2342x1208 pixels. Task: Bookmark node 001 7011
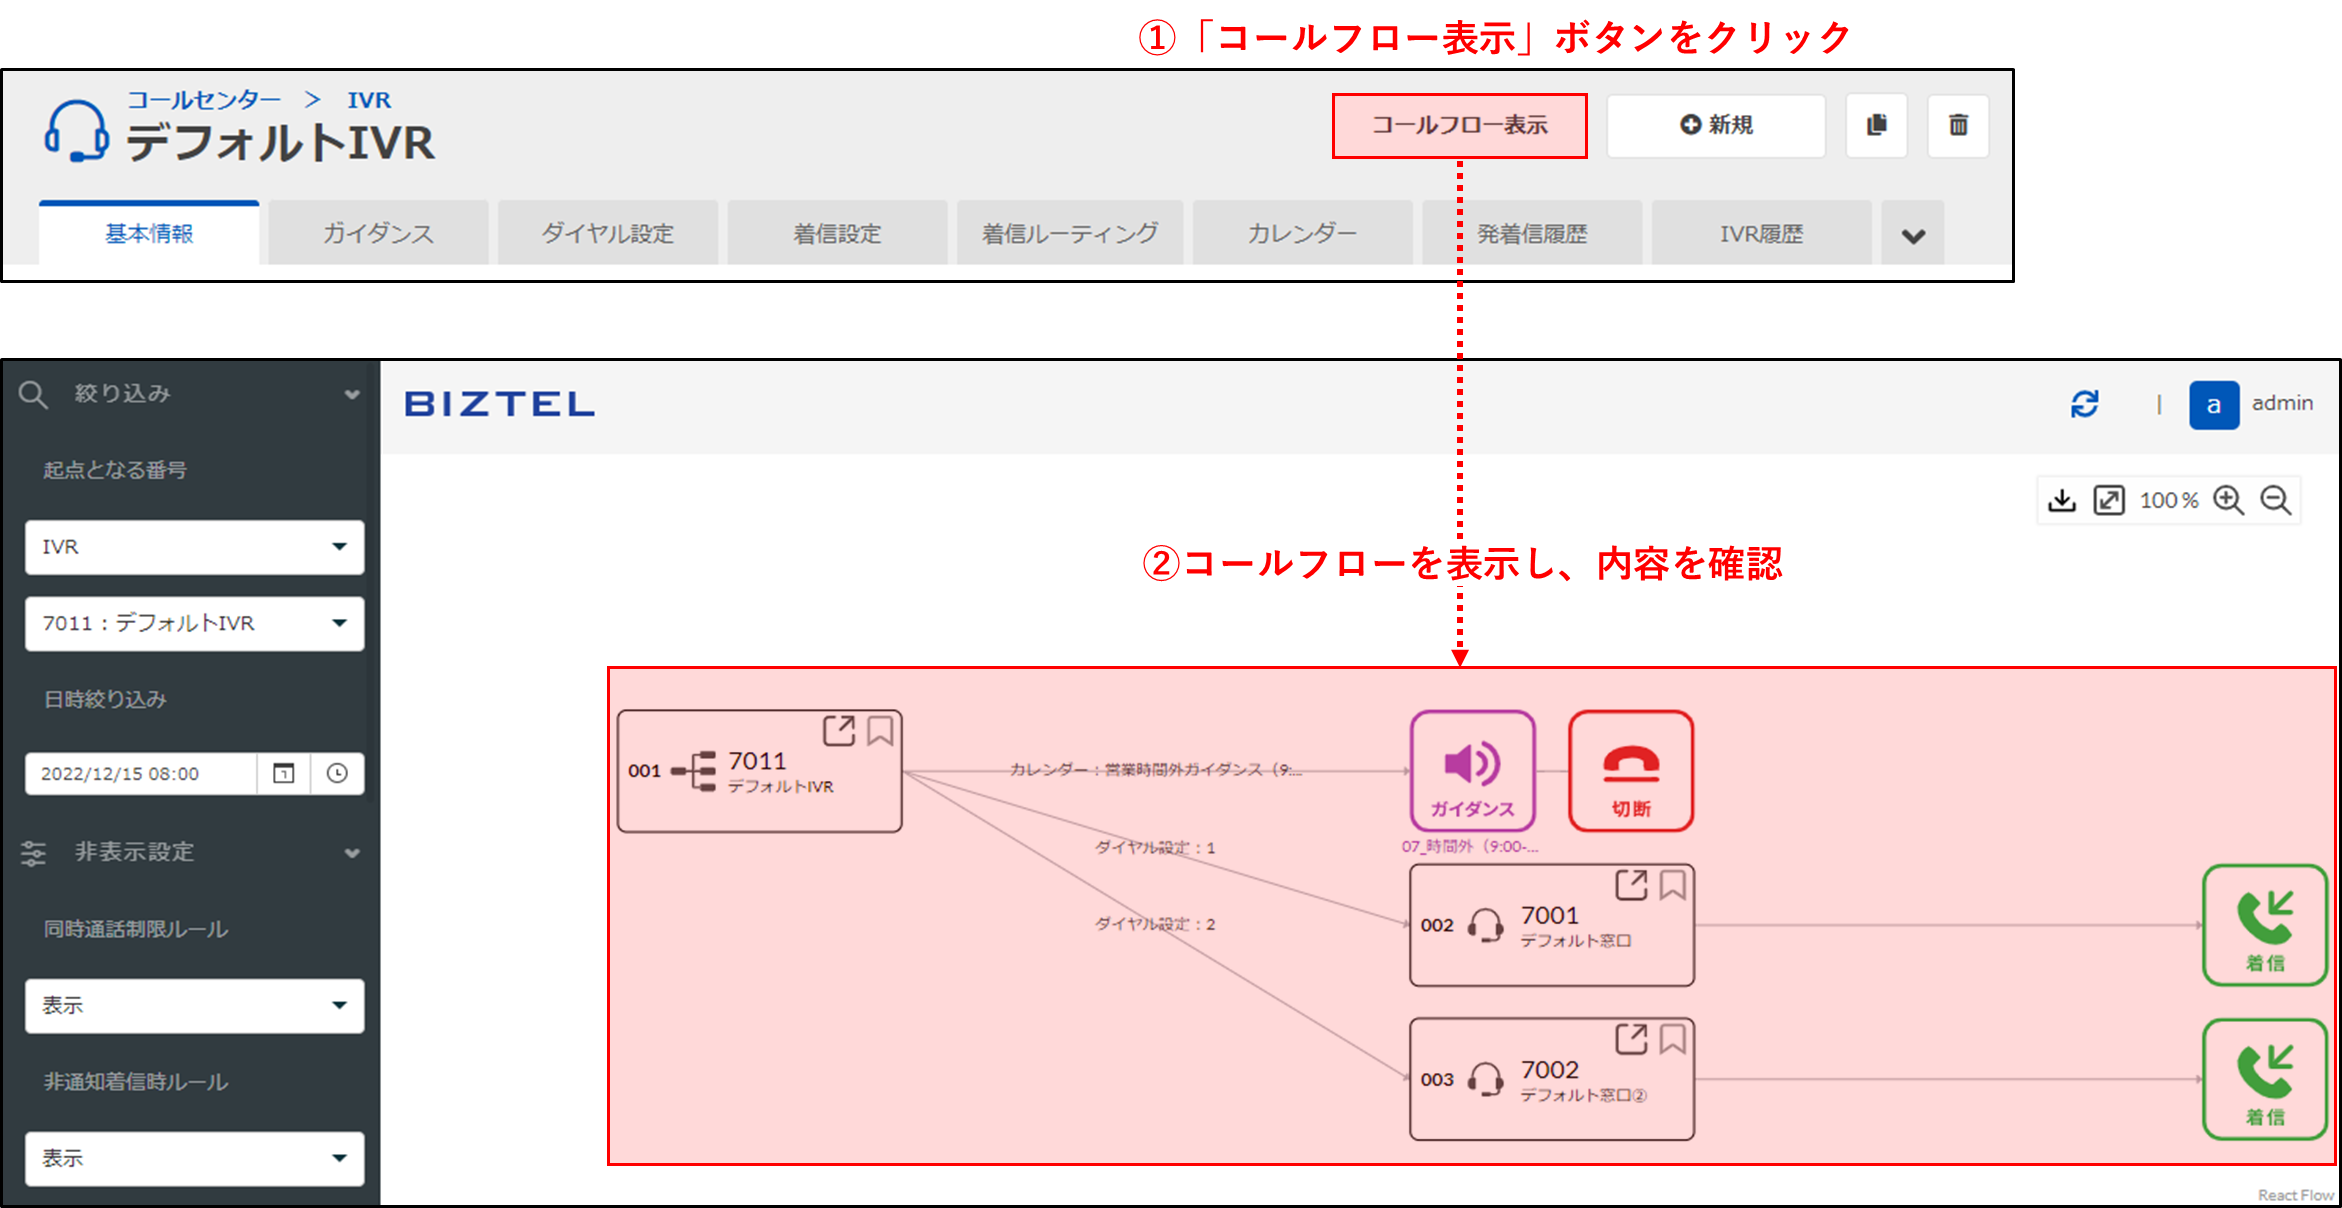pyautogui.click(x=880, y=731)
